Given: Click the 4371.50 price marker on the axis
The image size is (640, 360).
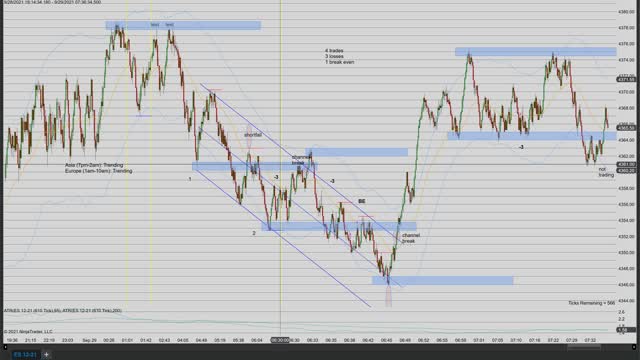Looking at the screenshot, I should tap(627, 80).
